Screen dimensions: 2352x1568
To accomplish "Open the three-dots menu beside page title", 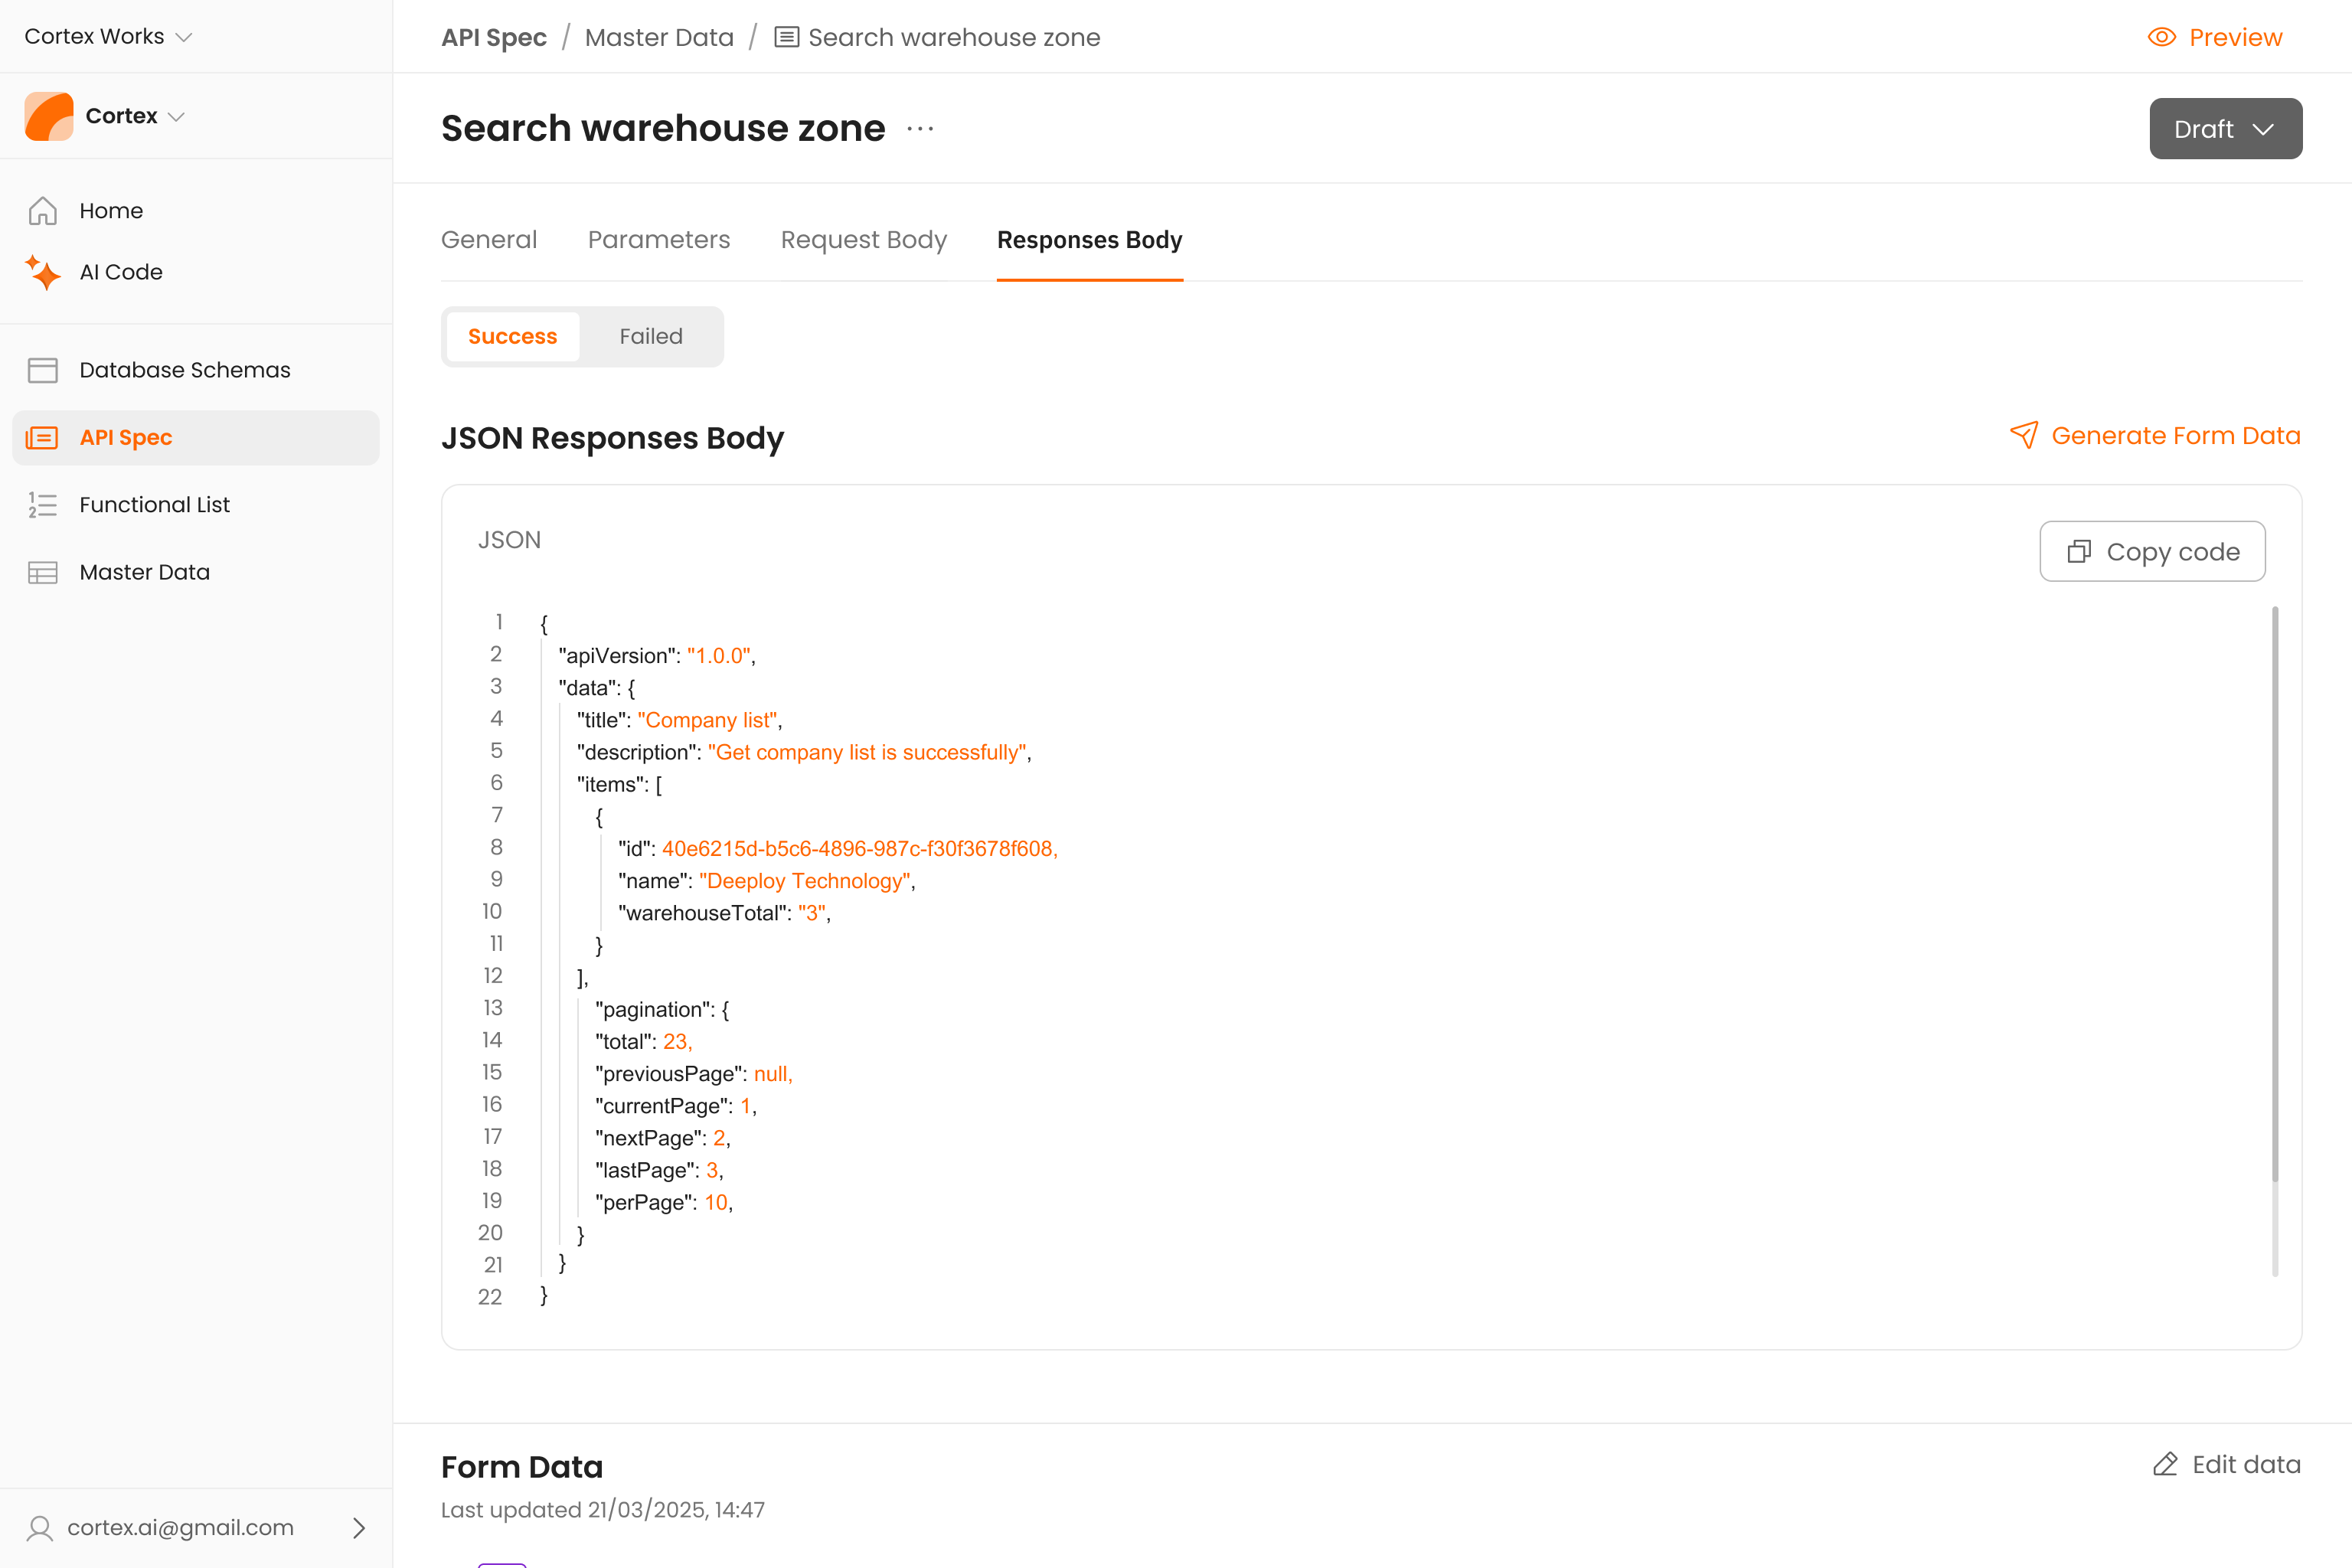I will point(920,129).
